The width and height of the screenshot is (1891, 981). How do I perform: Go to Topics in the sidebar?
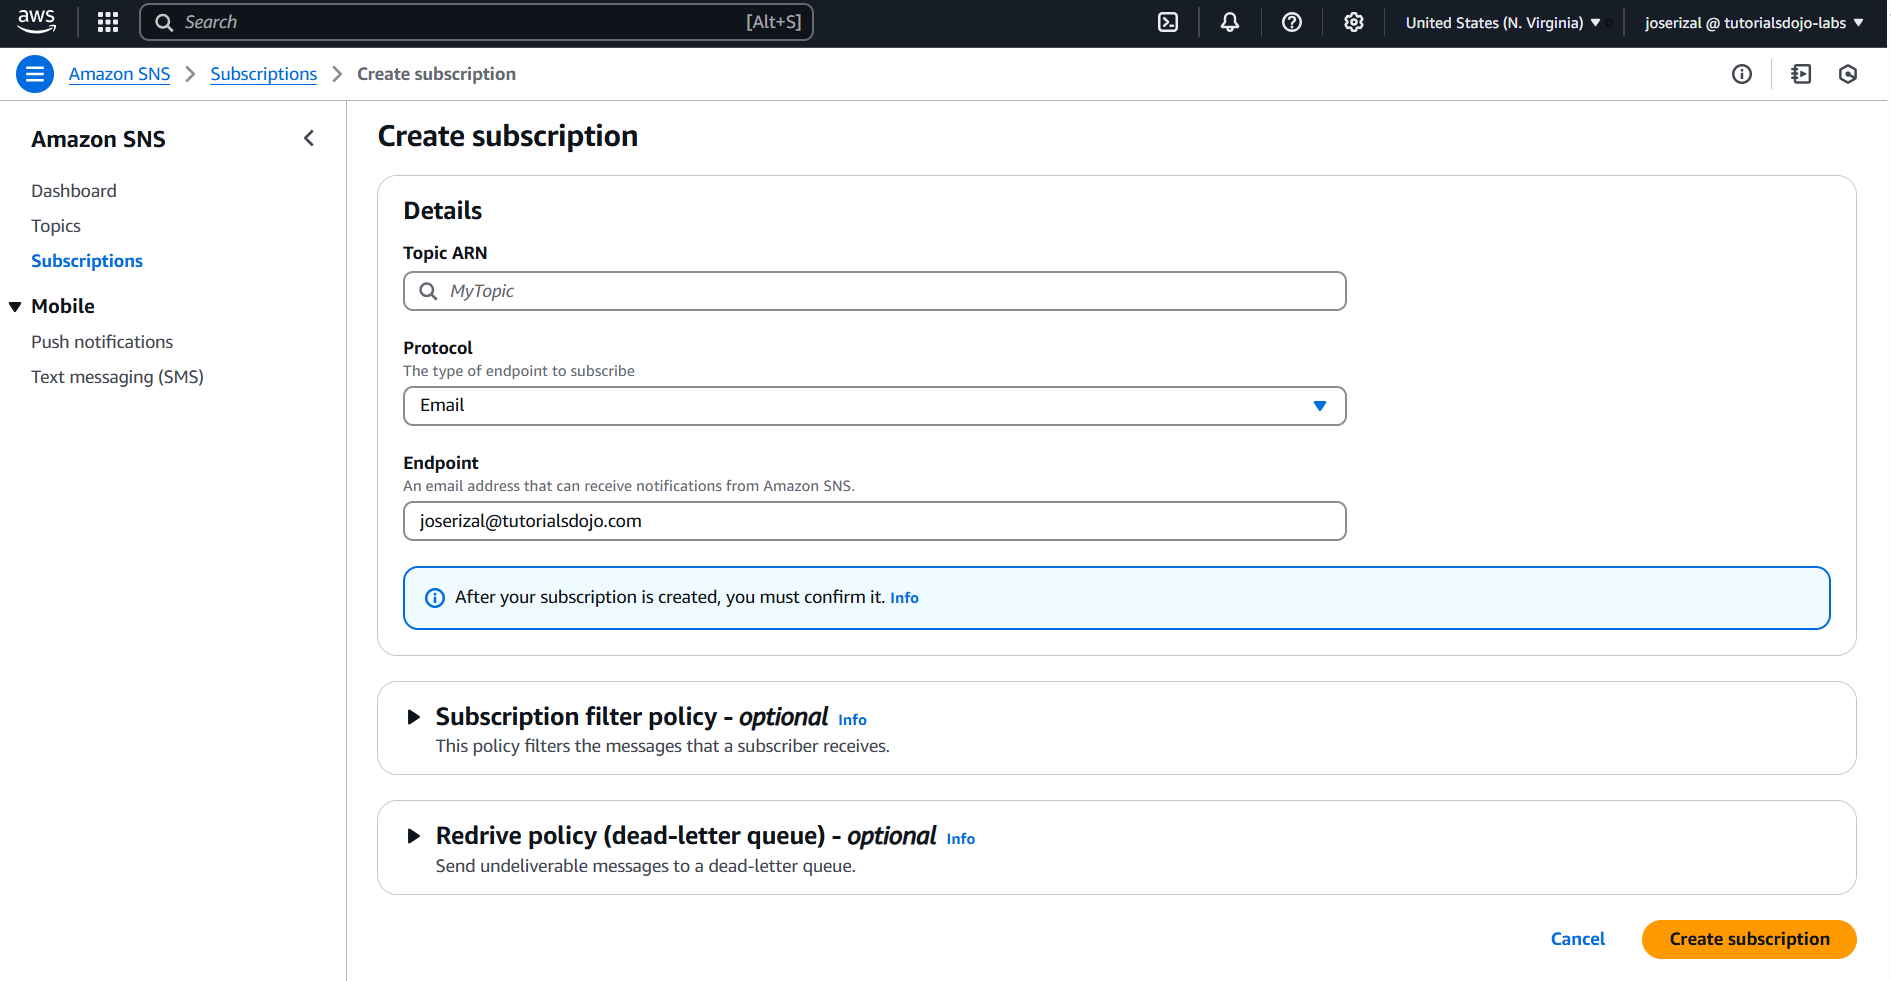[56, 226]
